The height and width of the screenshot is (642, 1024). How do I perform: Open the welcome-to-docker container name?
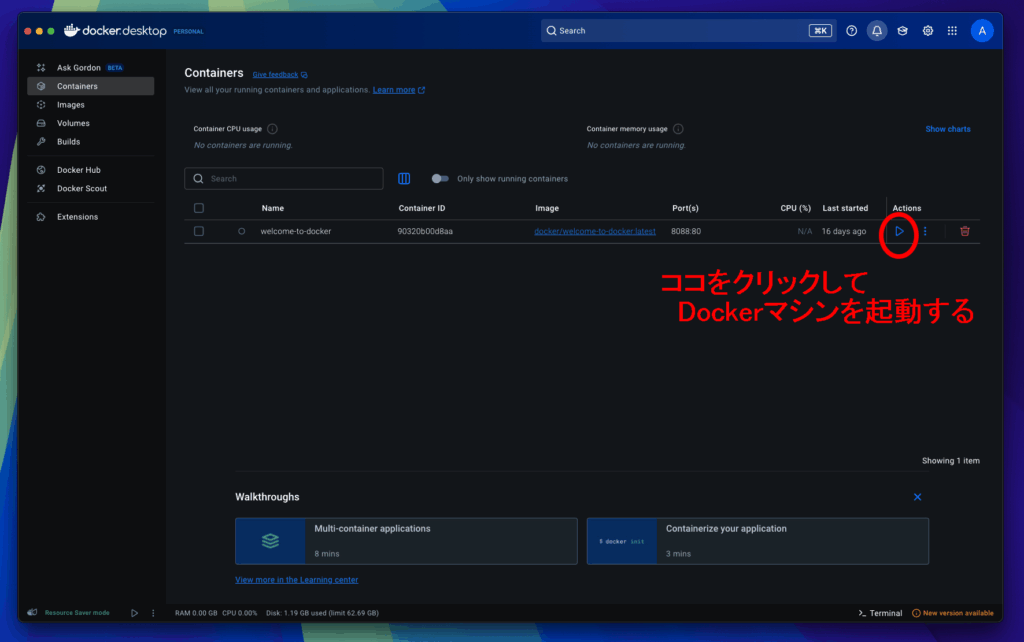295,231
